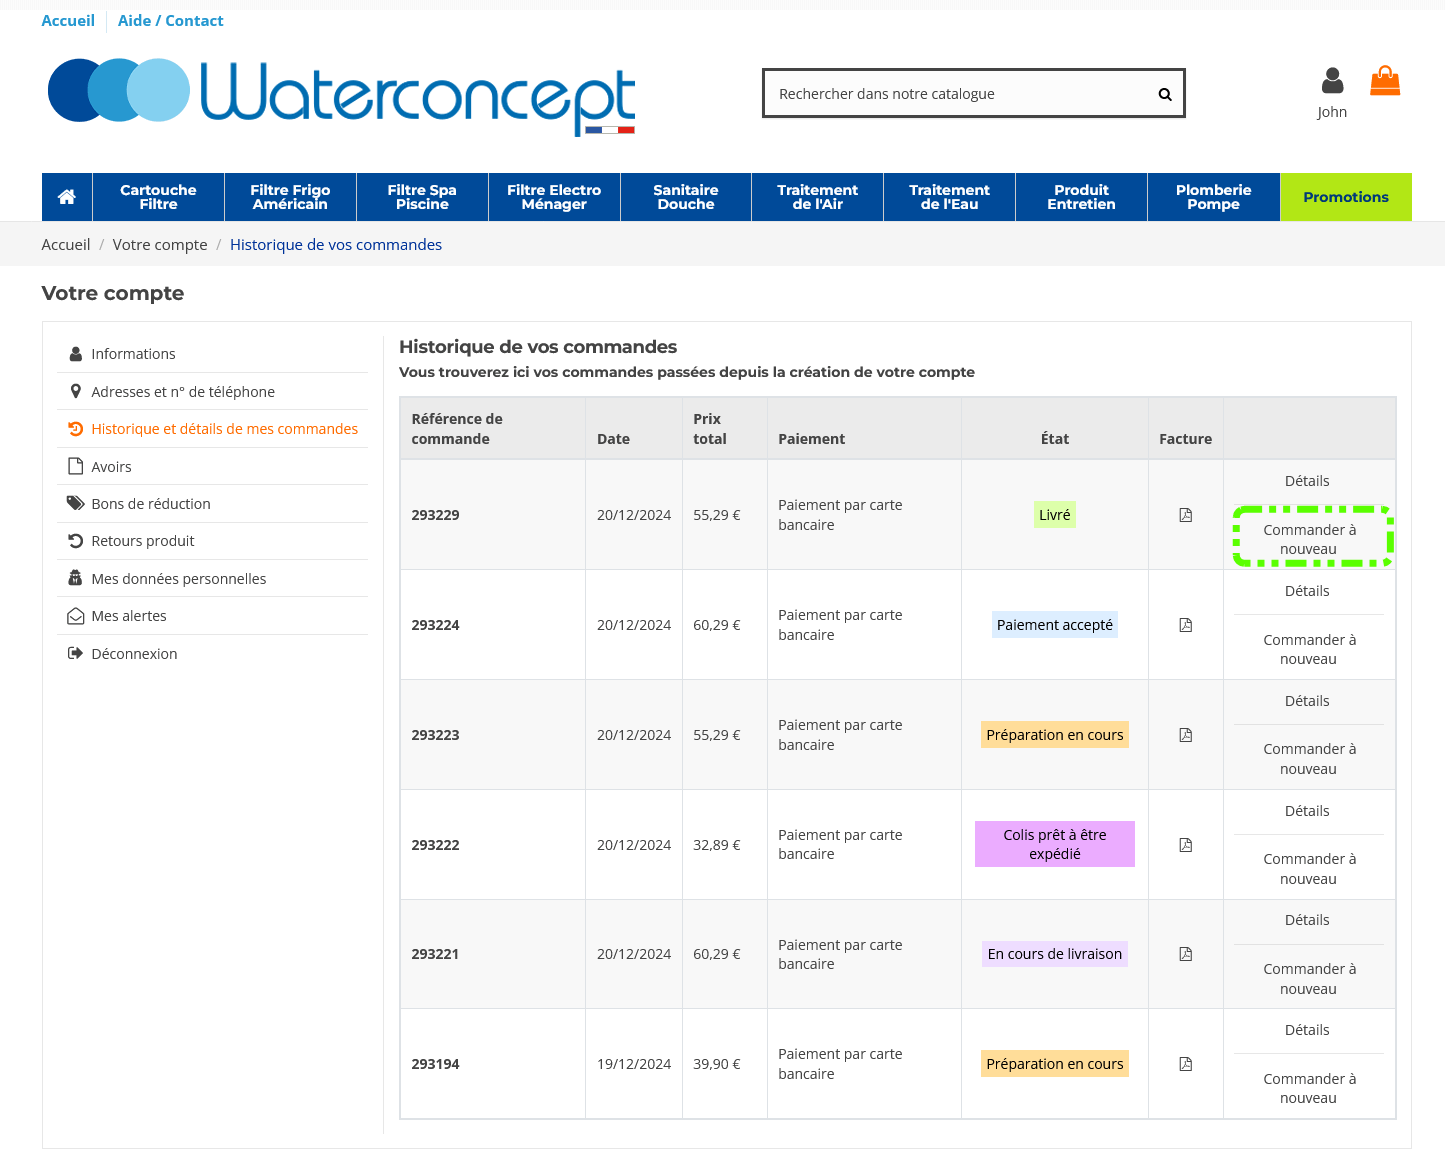Download invoice PDF for order 293222

pos(1185,845)
